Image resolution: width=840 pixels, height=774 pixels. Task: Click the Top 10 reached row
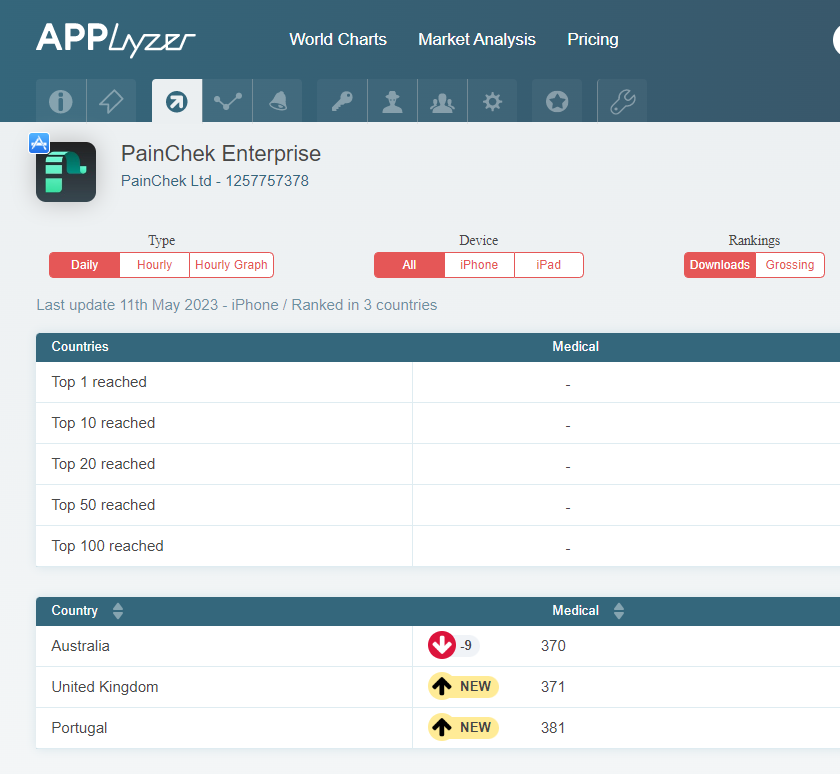pos(438,423)
